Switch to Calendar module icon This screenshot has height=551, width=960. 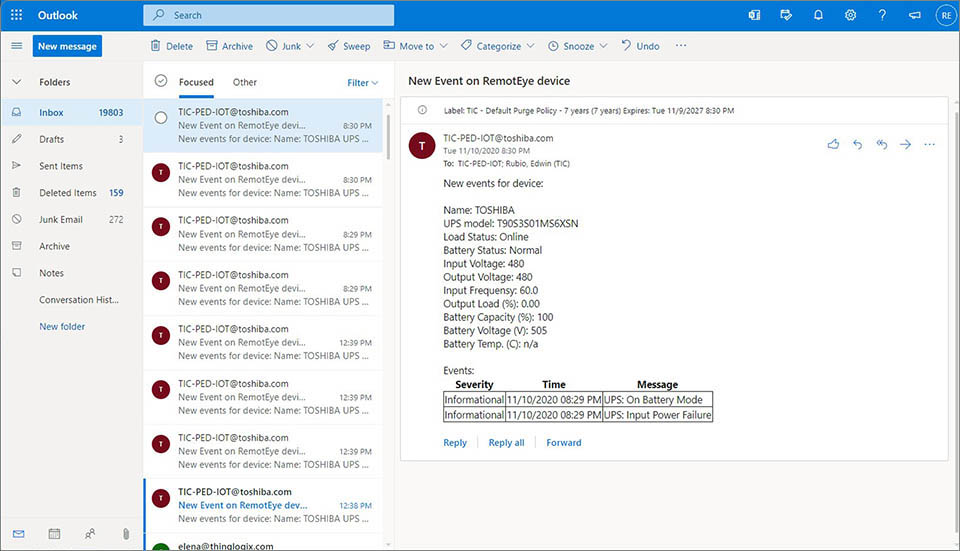[x=54, y=534]
